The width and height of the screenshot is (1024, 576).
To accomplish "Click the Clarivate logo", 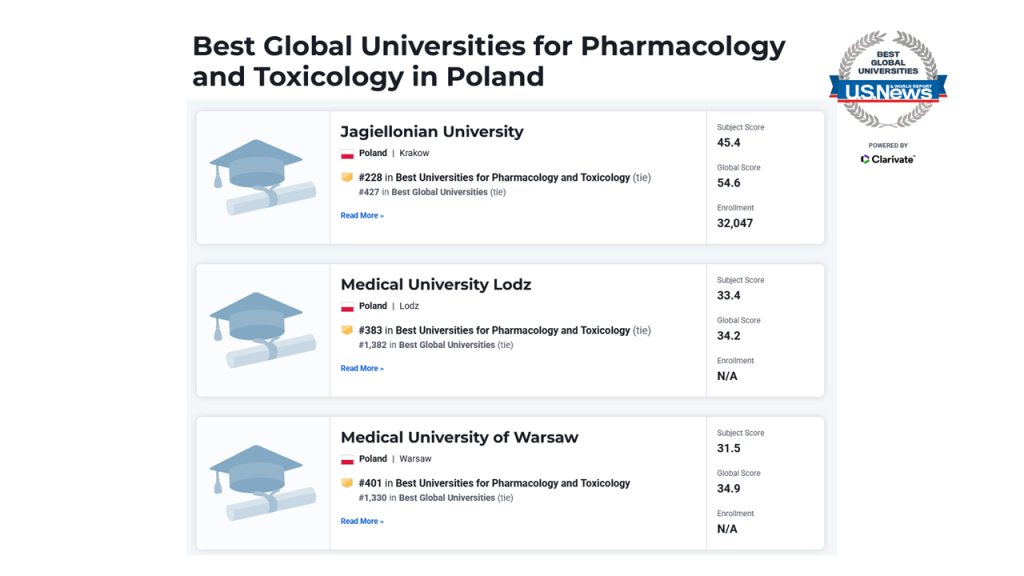I will pos(888,159).
